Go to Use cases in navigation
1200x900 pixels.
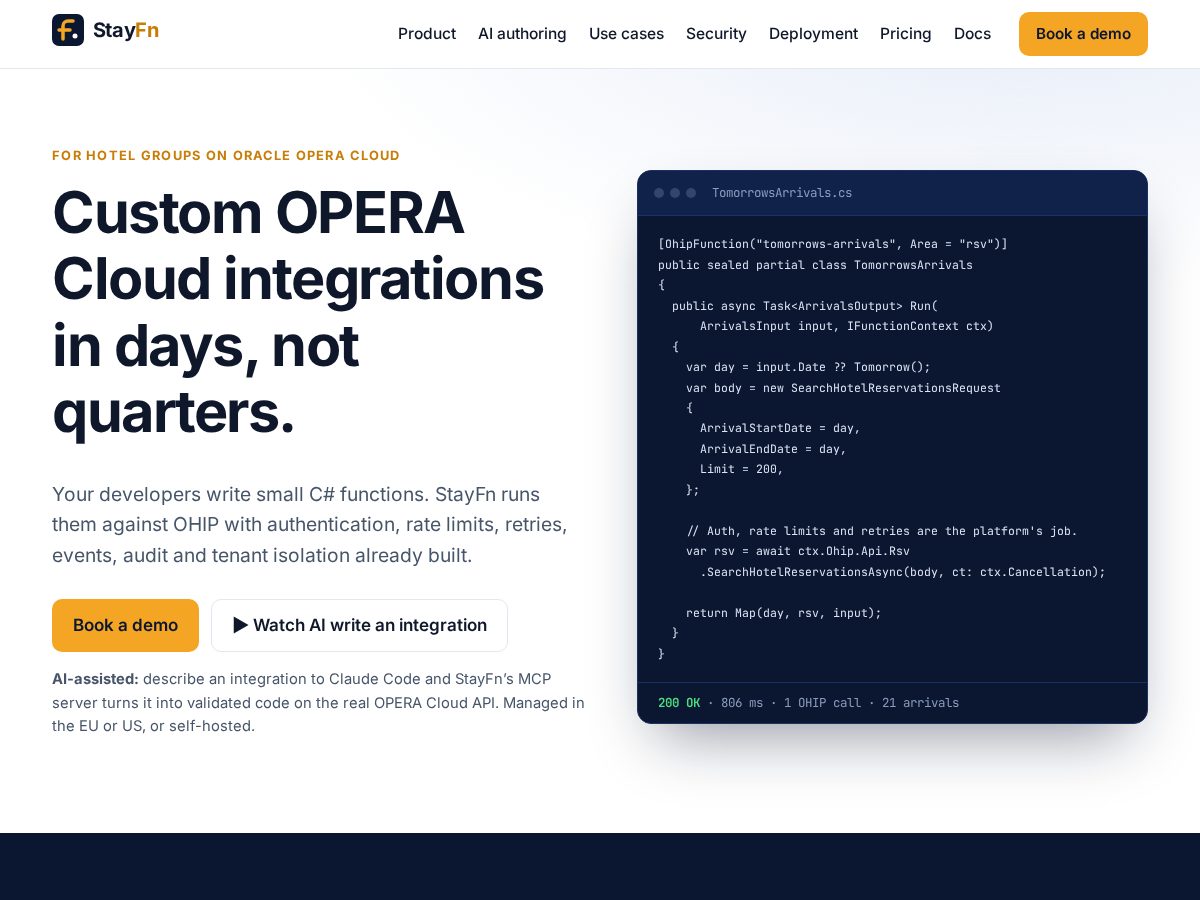[x=626, y=34]
